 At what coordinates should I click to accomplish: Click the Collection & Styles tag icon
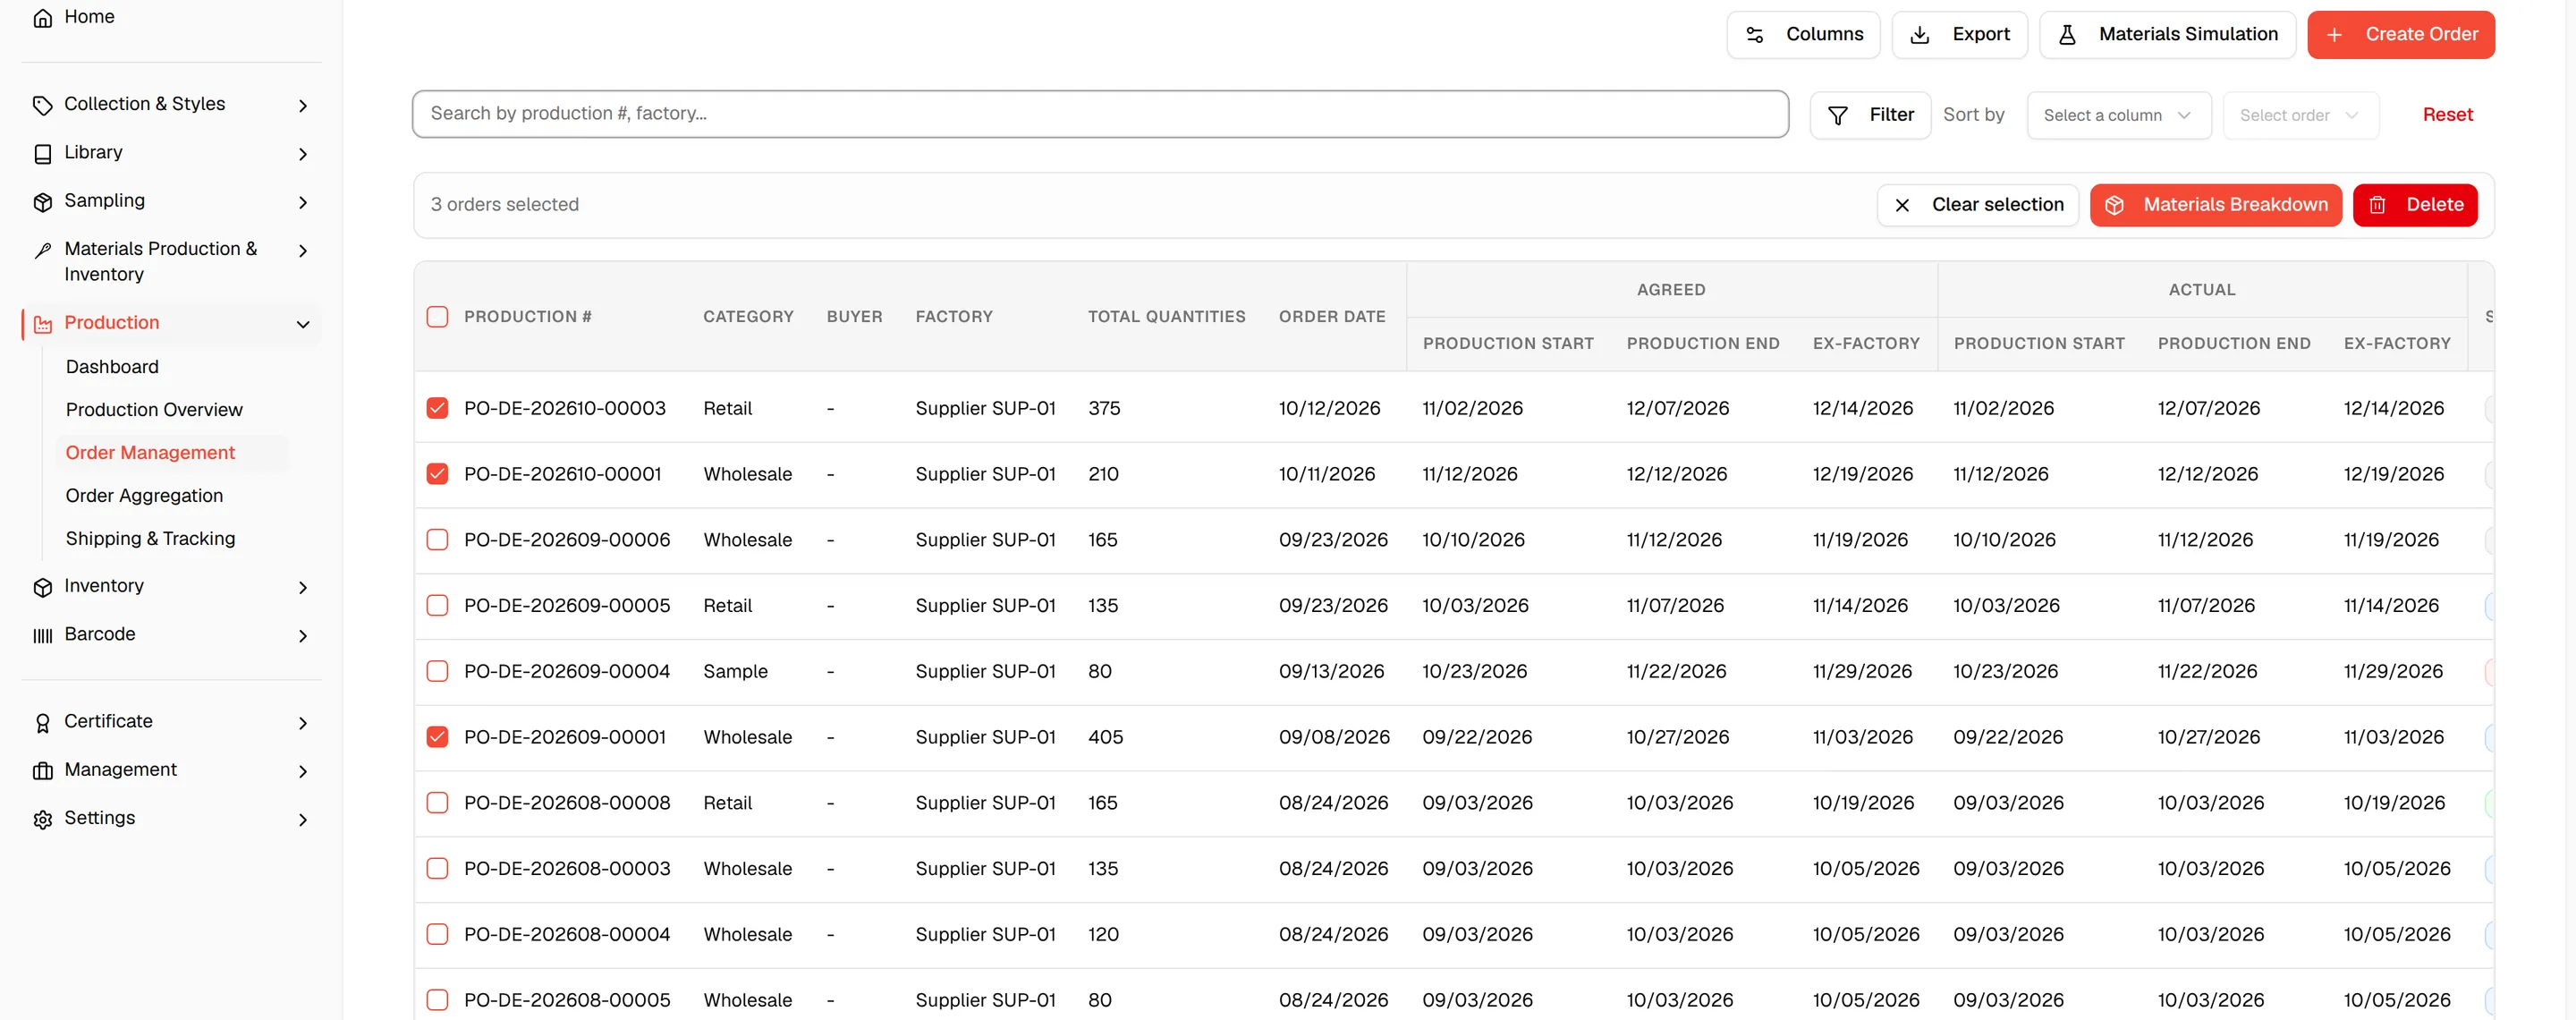click(x=42, y=105)
